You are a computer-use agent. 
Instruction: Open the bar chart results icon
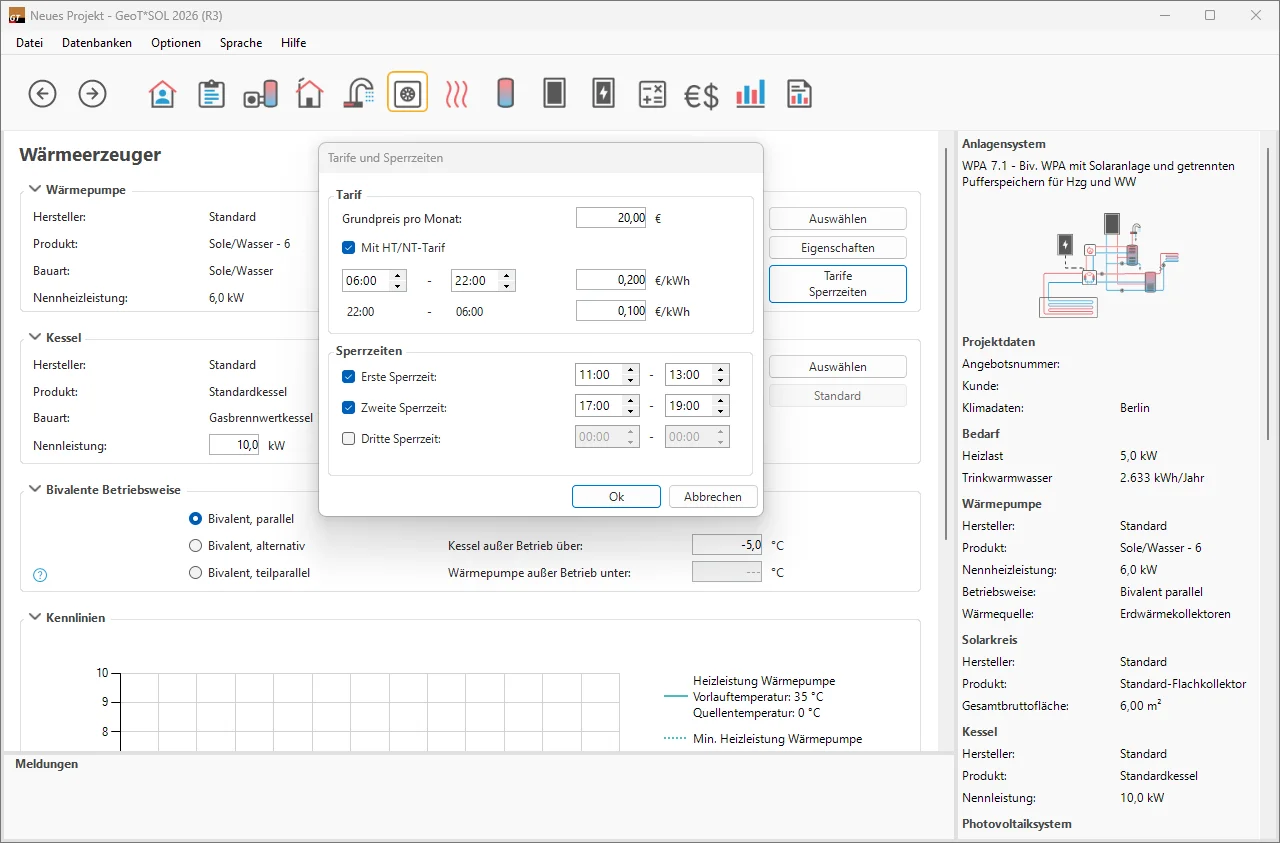(x=750, y=94)
